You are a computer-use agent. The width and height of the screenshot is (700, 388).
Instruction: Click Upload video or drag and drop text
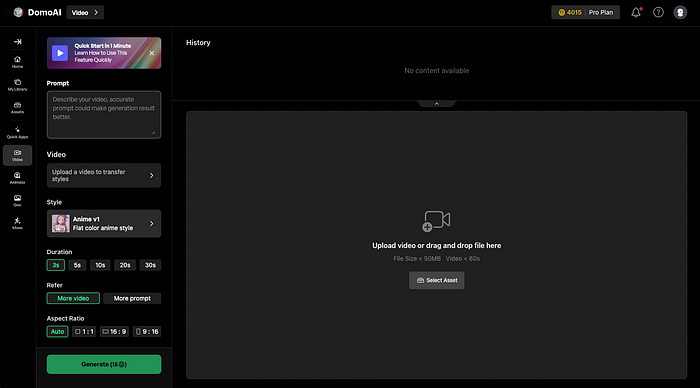point(437,246)
